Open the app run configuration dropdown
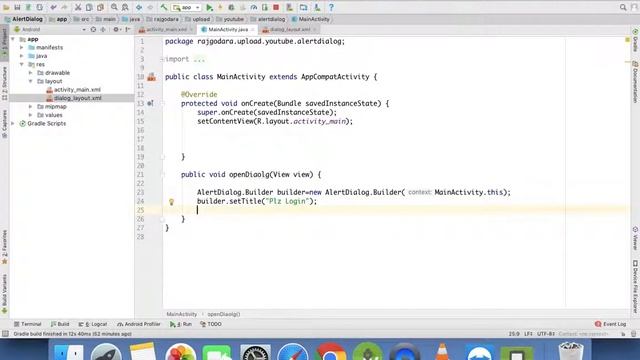 187,7
